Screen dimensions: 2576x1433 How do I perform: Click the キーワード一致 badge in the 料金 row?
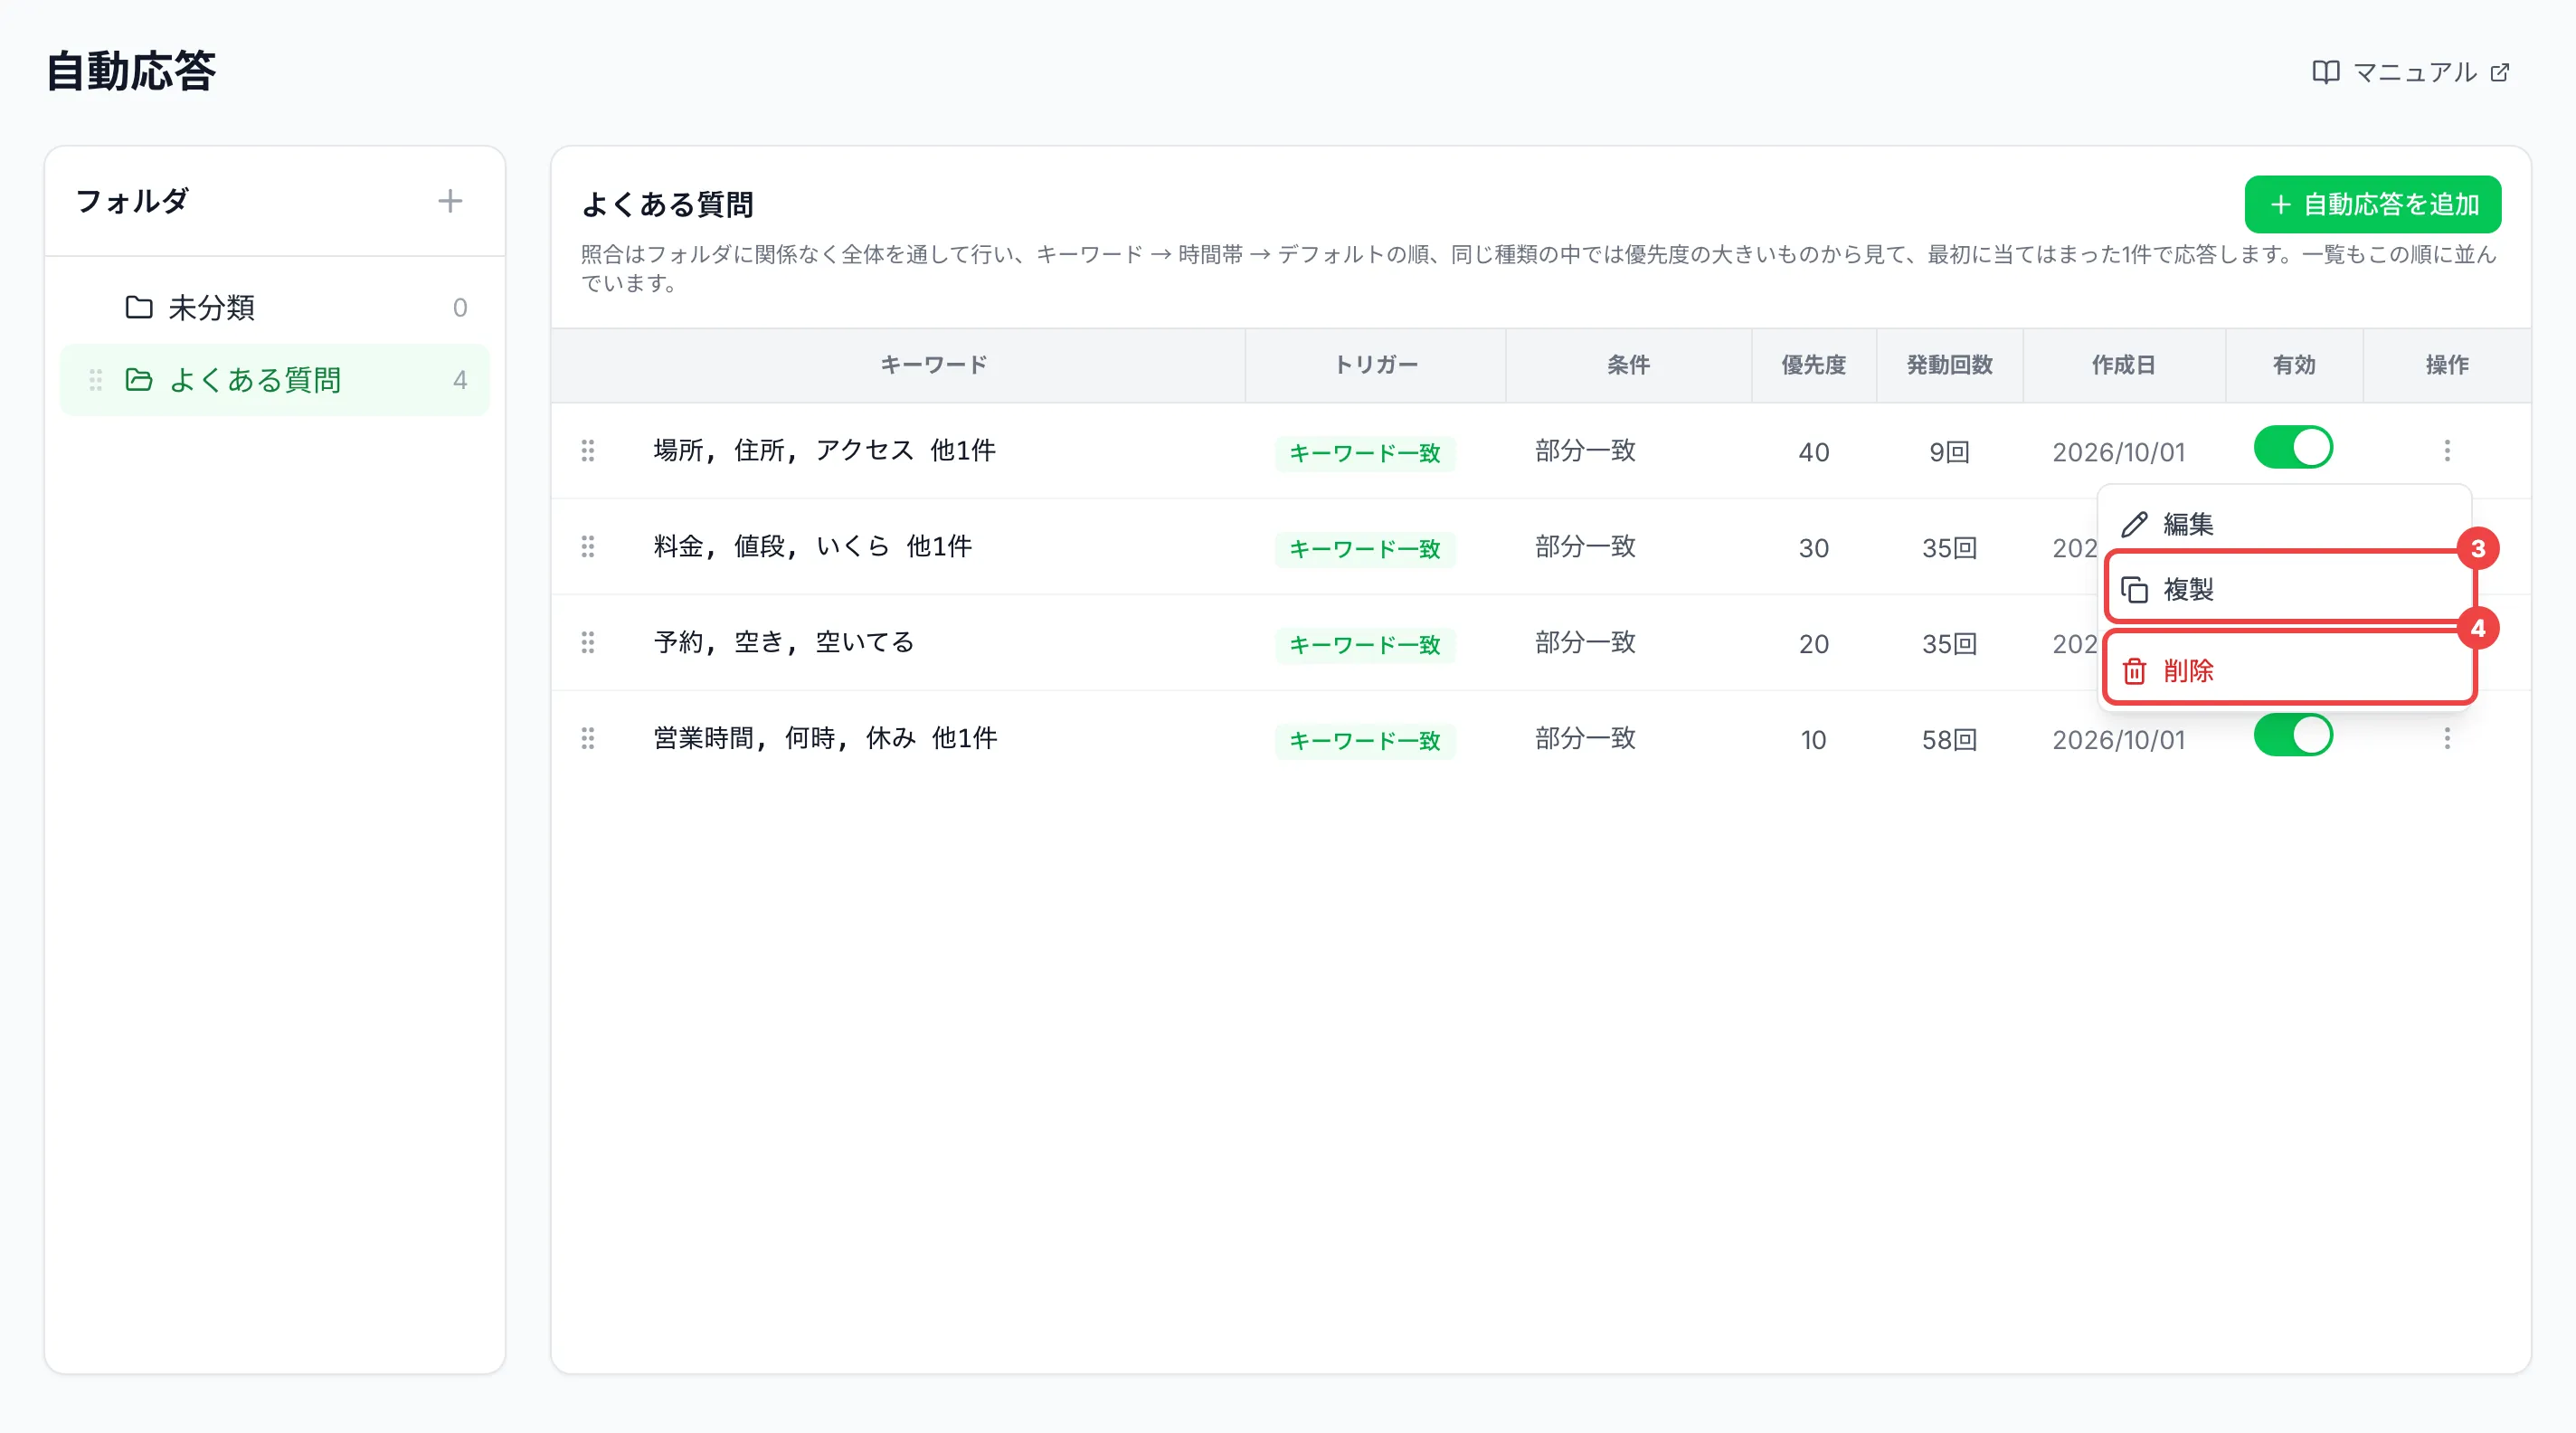point(1364,549)
